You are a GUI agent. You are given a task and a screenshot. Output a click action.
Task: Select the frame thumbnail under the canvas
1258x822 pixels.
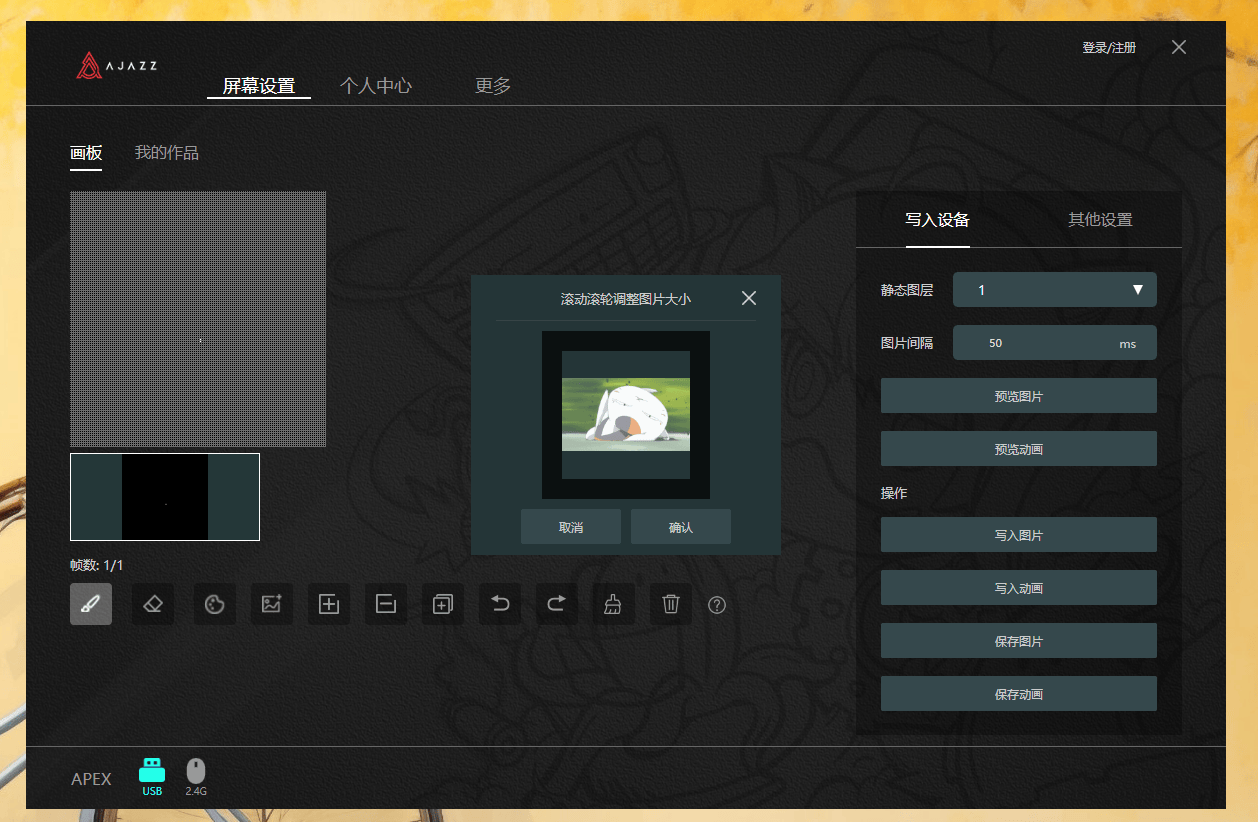click(x=165, y=497)
